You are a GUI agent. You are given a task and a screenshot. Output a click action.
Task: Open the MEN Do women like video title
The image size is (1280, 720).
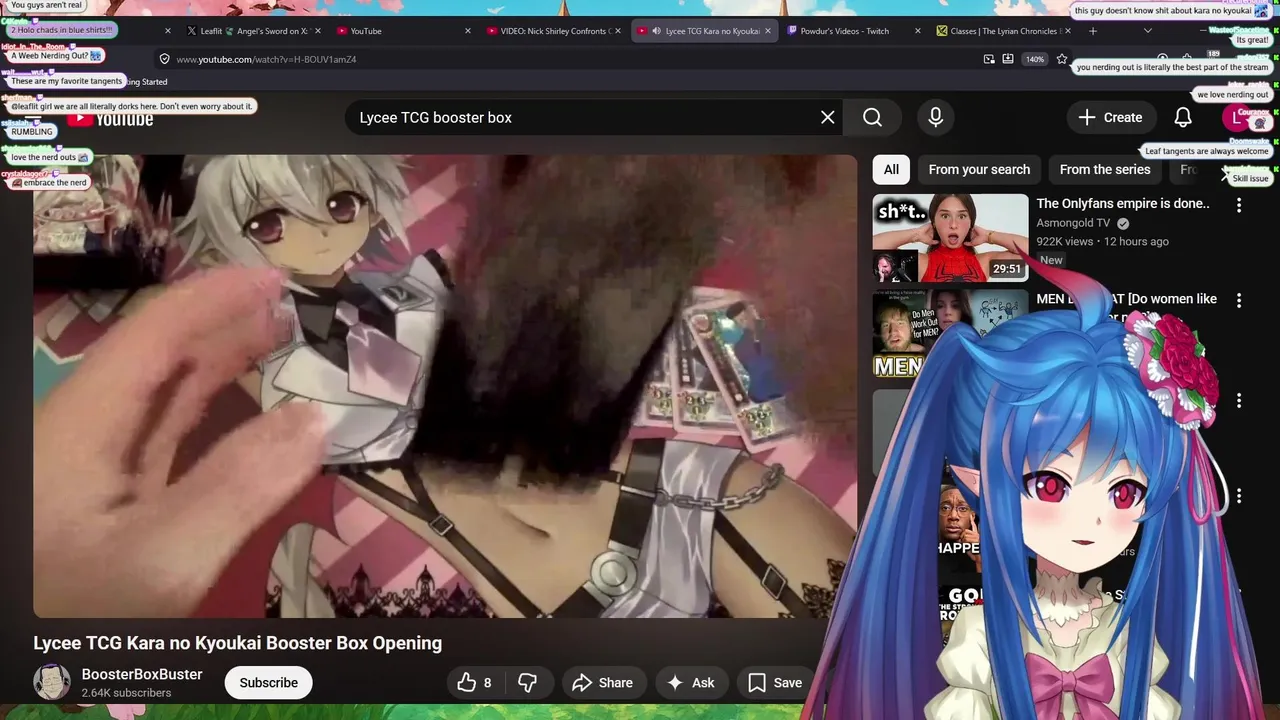(x=1127, y=299)
